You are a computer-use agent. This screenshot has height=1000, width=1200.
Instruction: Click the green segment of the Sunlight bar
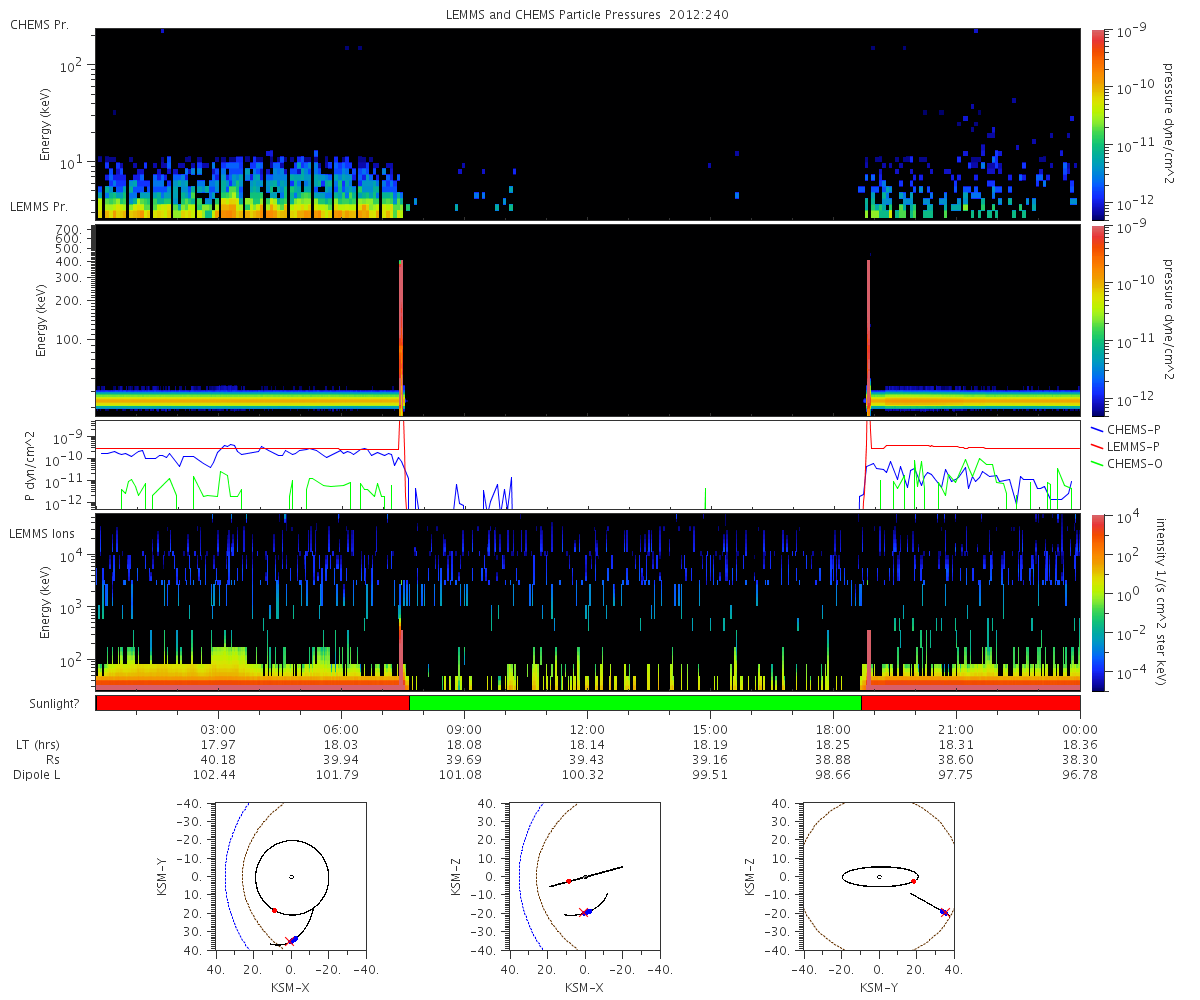tap(635, 703)
